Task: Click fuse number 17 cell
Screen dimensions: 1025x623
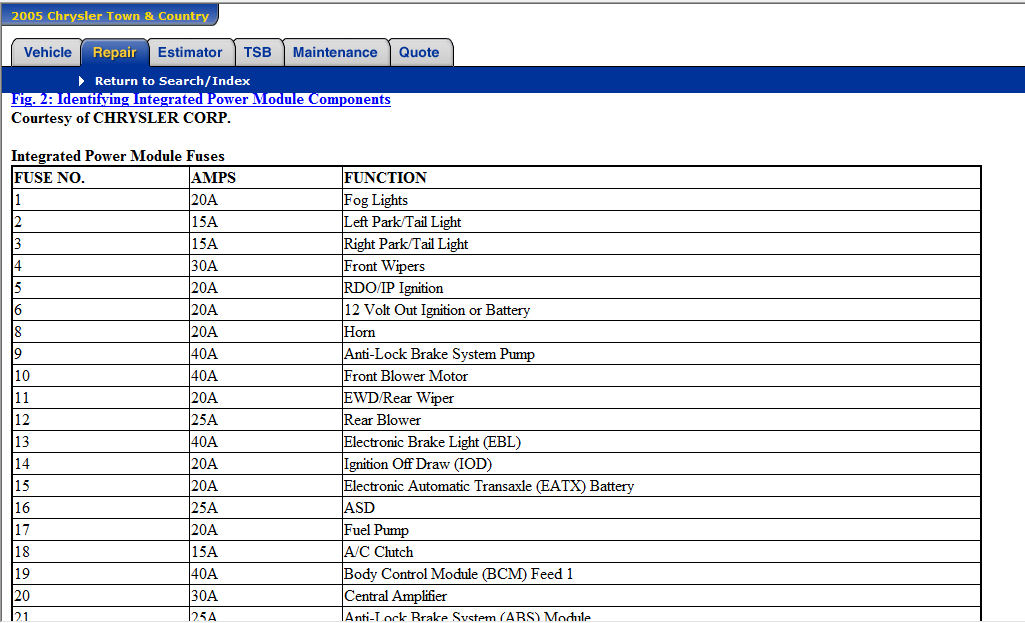Action: 101,530
